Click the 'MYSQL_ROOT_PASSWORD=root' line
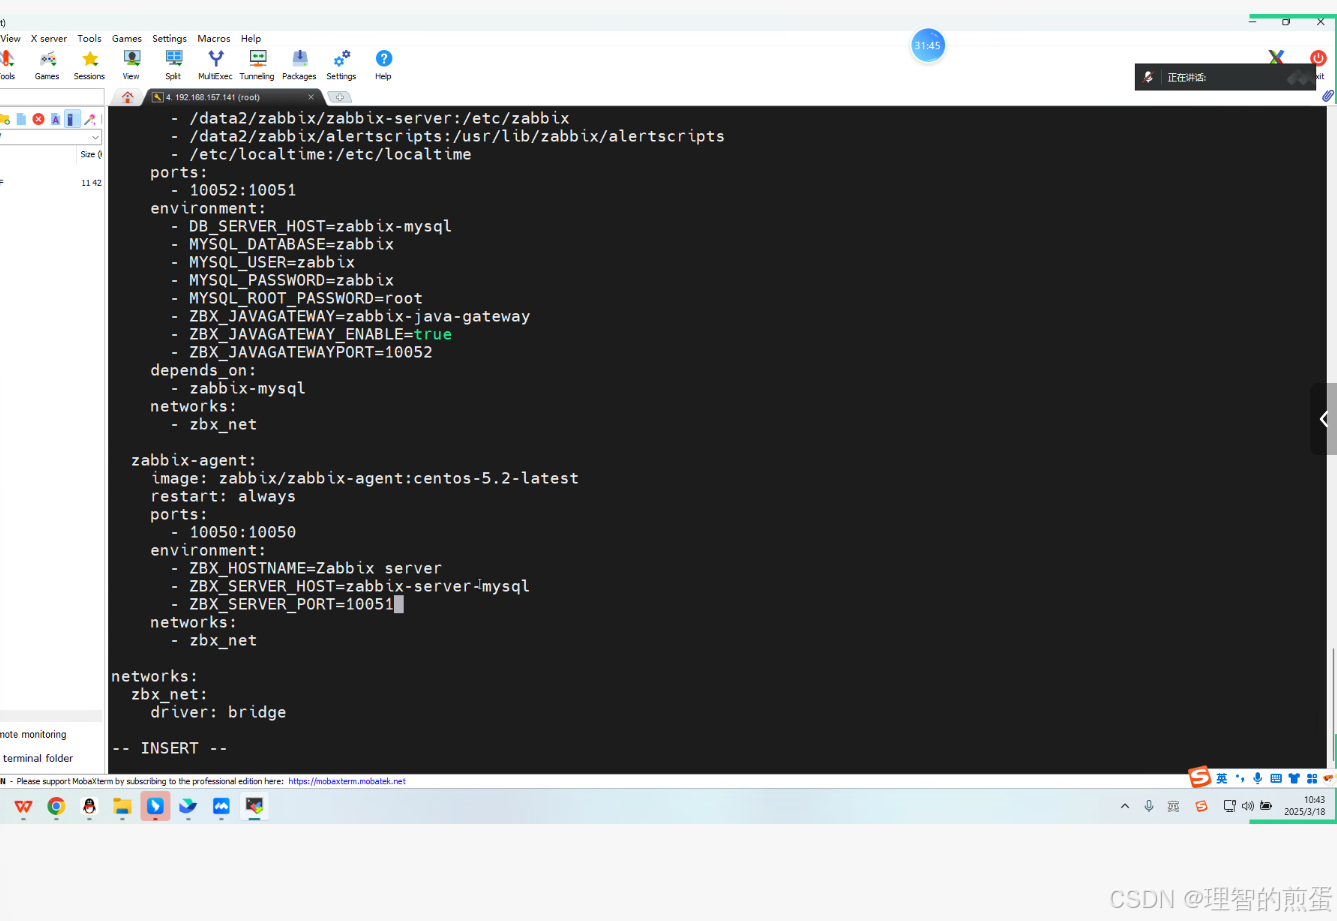 (305, 298)
